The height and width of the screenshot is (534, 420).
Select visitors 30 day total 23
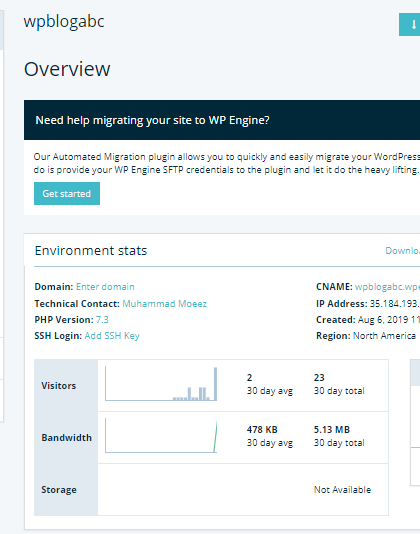[319, 378]
